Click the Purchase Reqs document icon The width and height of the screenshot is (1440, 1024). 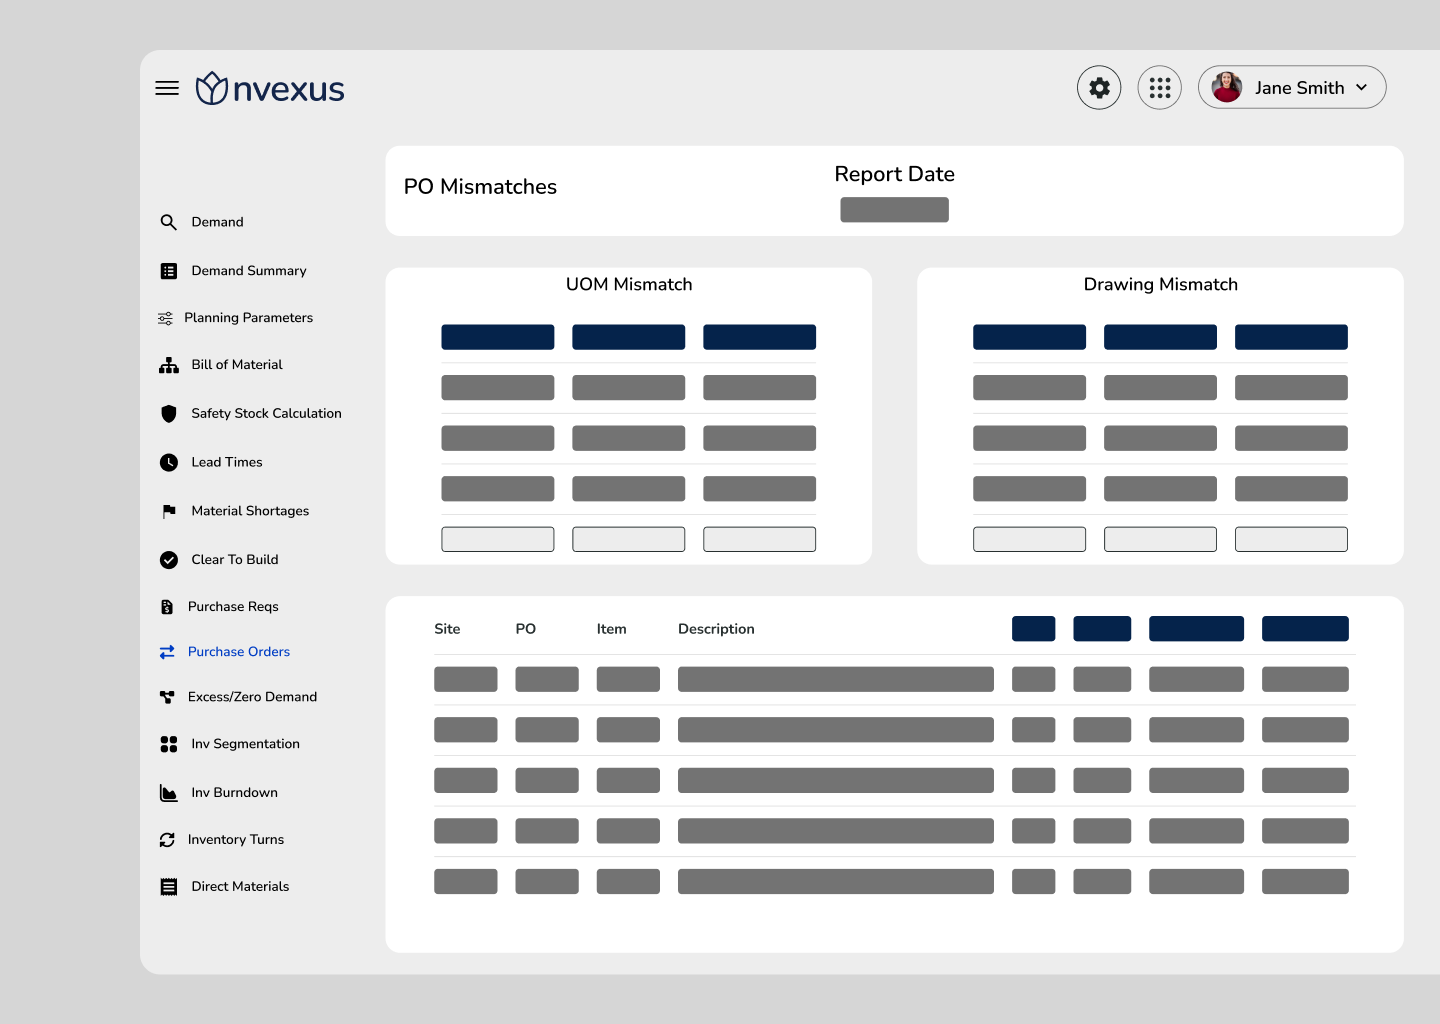(167, 607)
